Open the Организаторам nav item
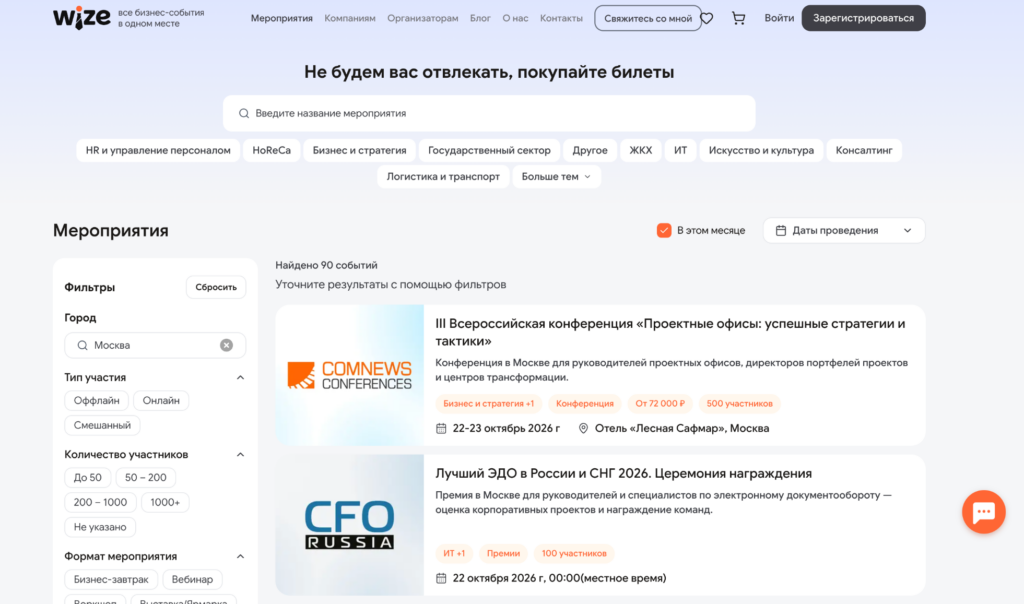The image size is (1024, 604). pyautogui.click(x=423, y=18)
